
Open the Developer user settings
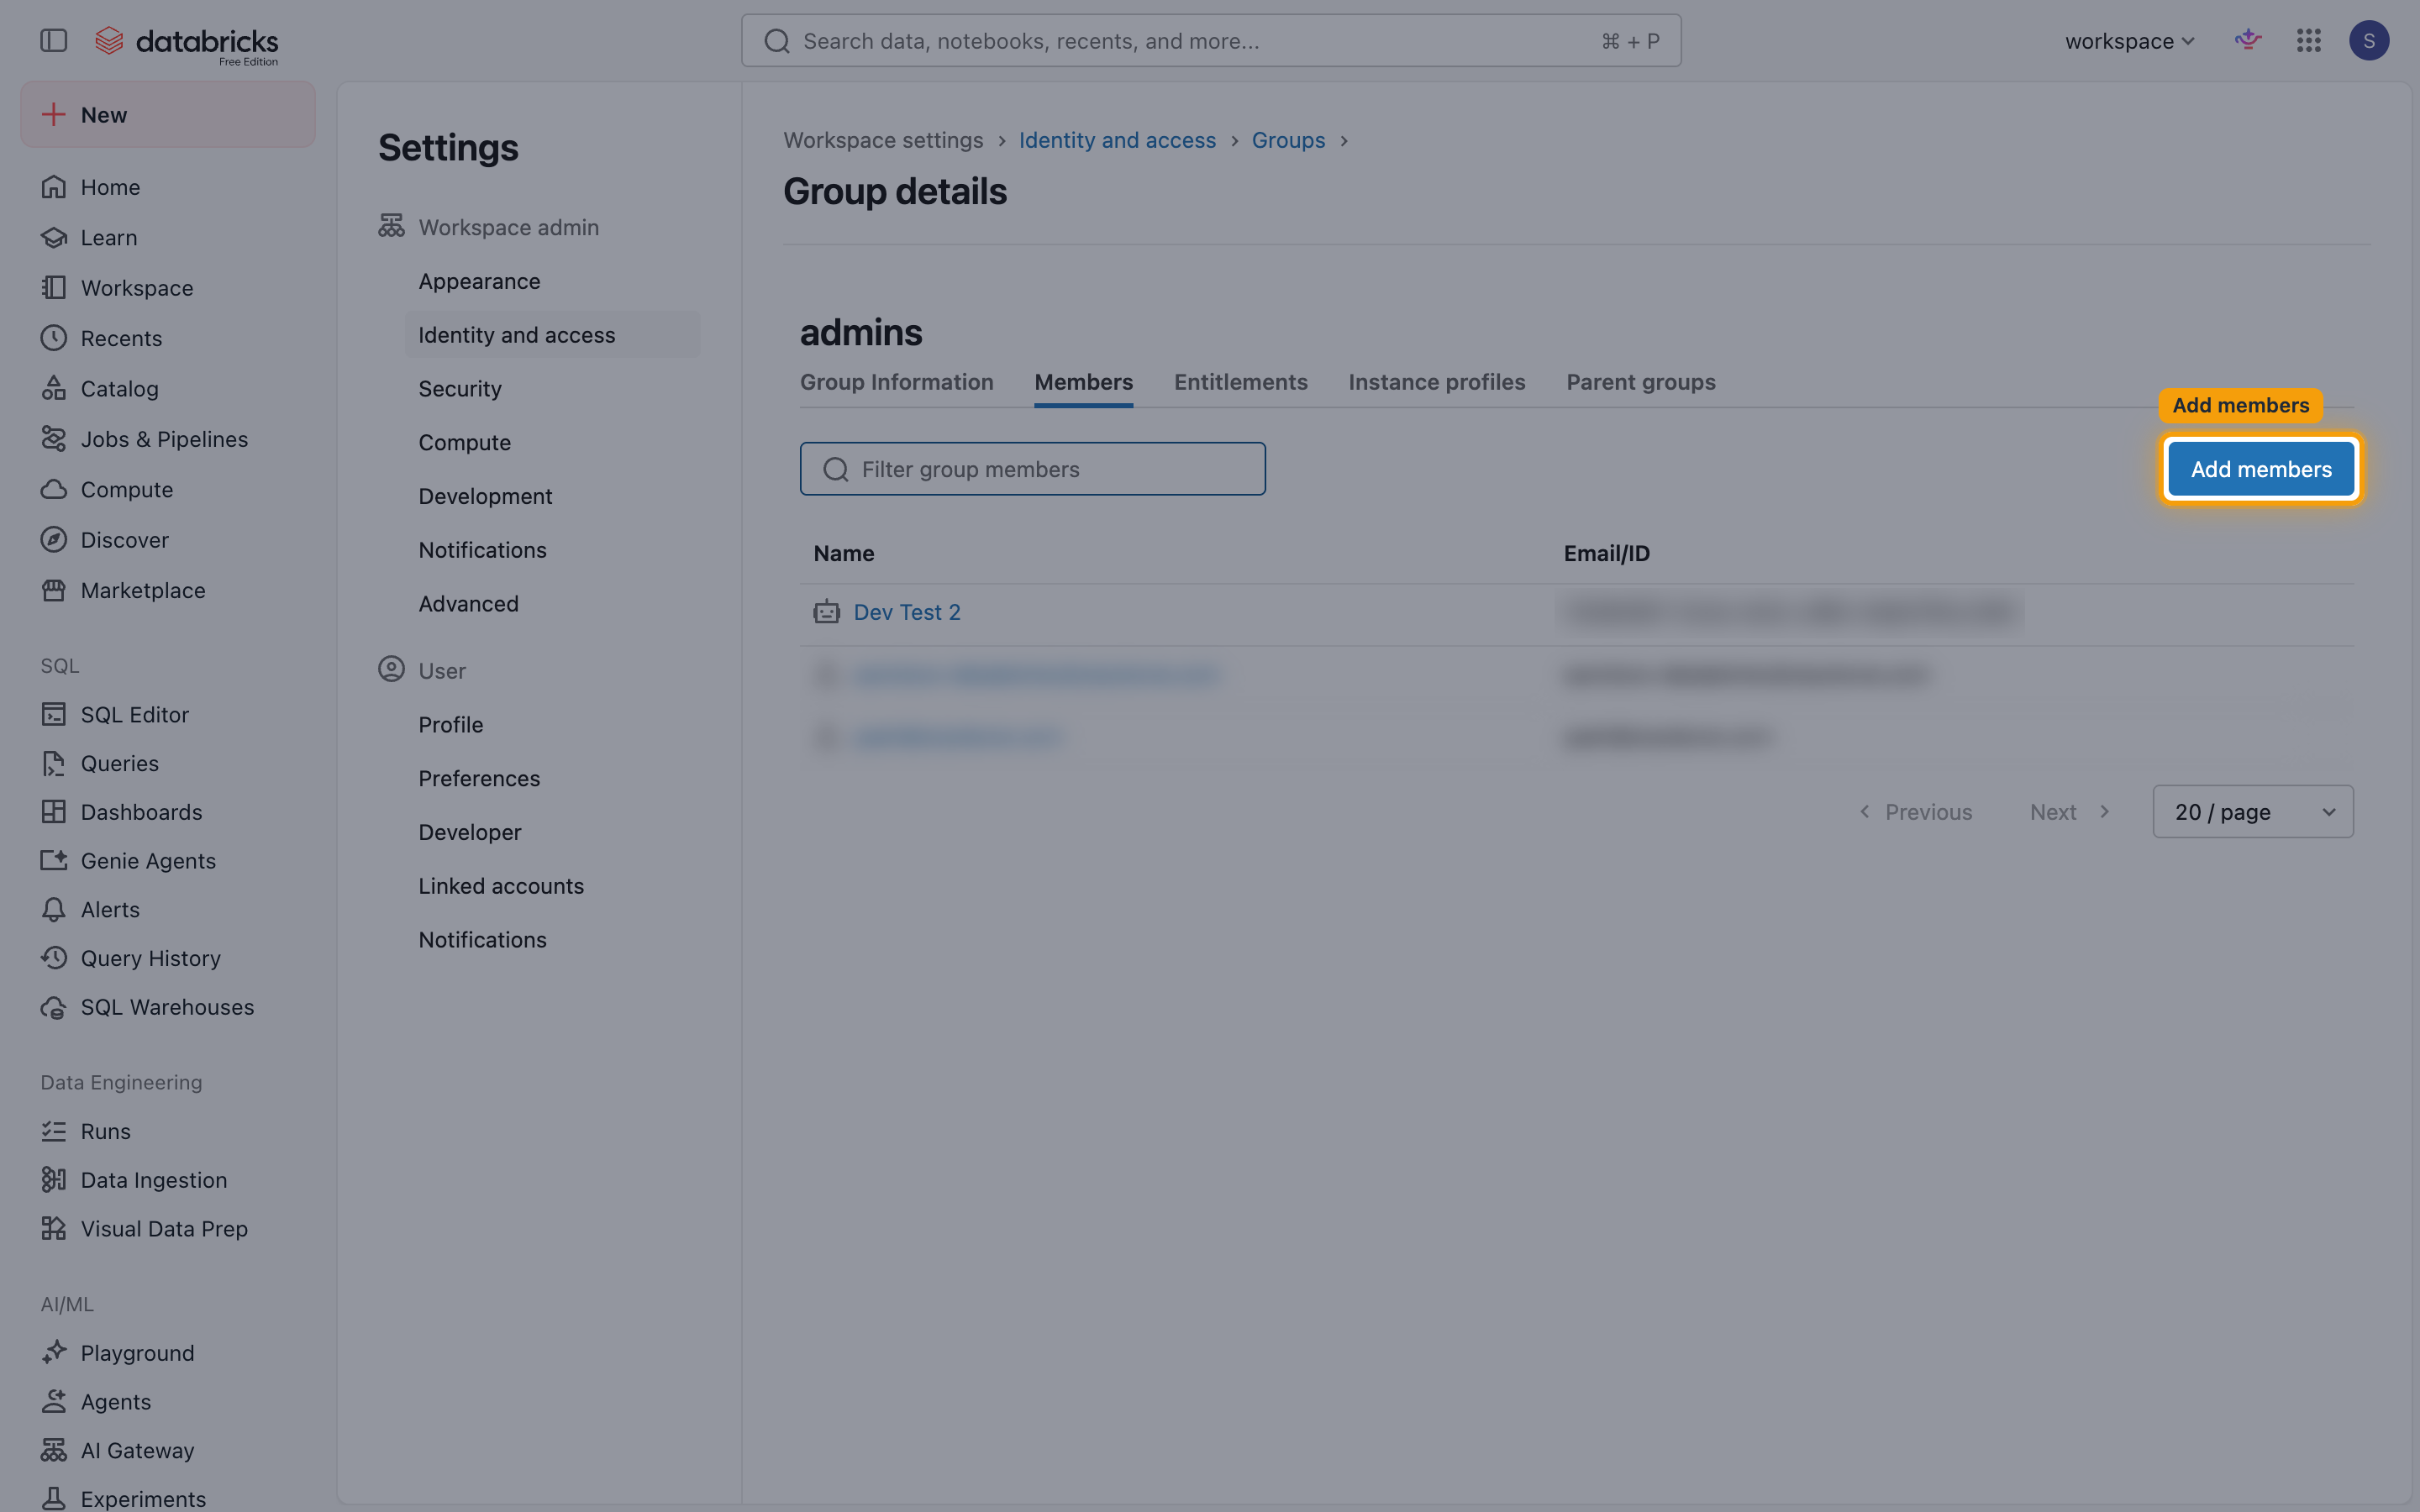click(x=470, y=832)
